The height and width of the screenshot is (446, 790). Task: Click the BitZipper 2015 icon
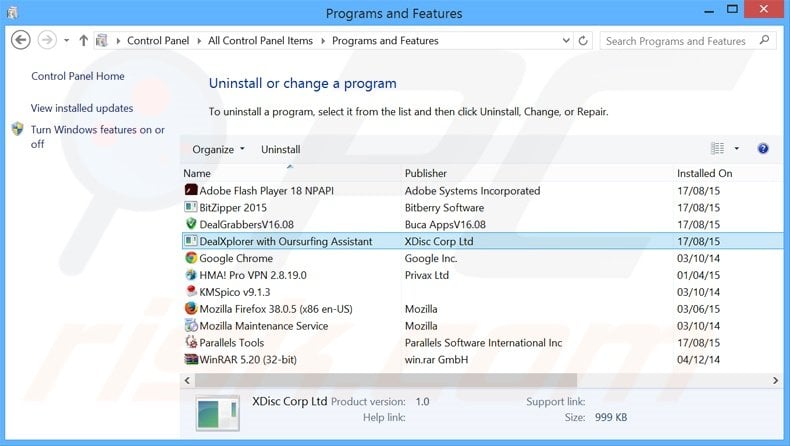(191, 207)
